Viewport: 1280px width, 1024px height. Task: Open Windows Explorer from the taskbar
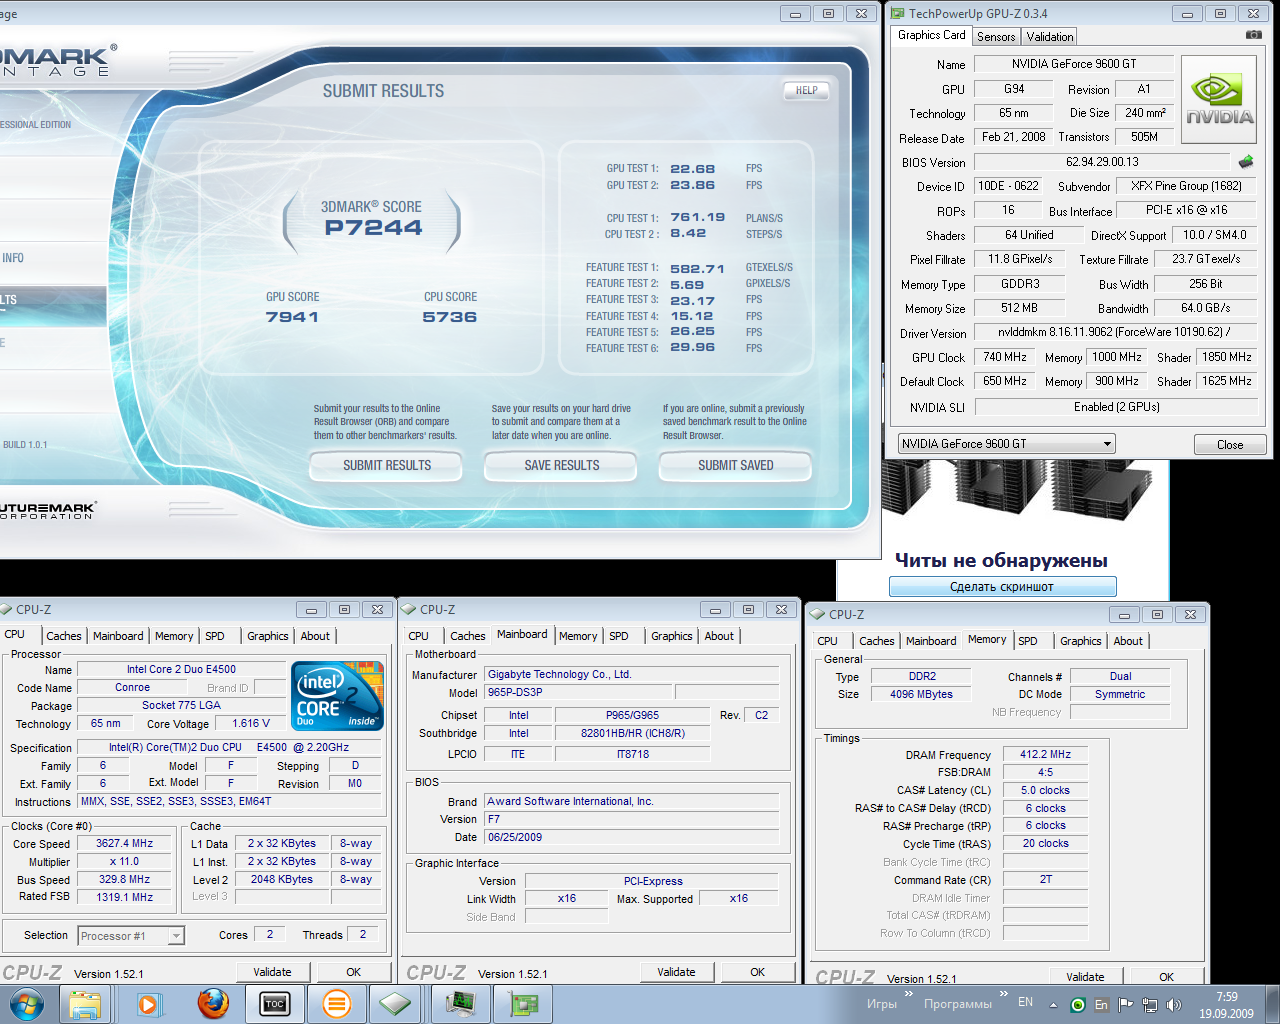(86, 1004)
